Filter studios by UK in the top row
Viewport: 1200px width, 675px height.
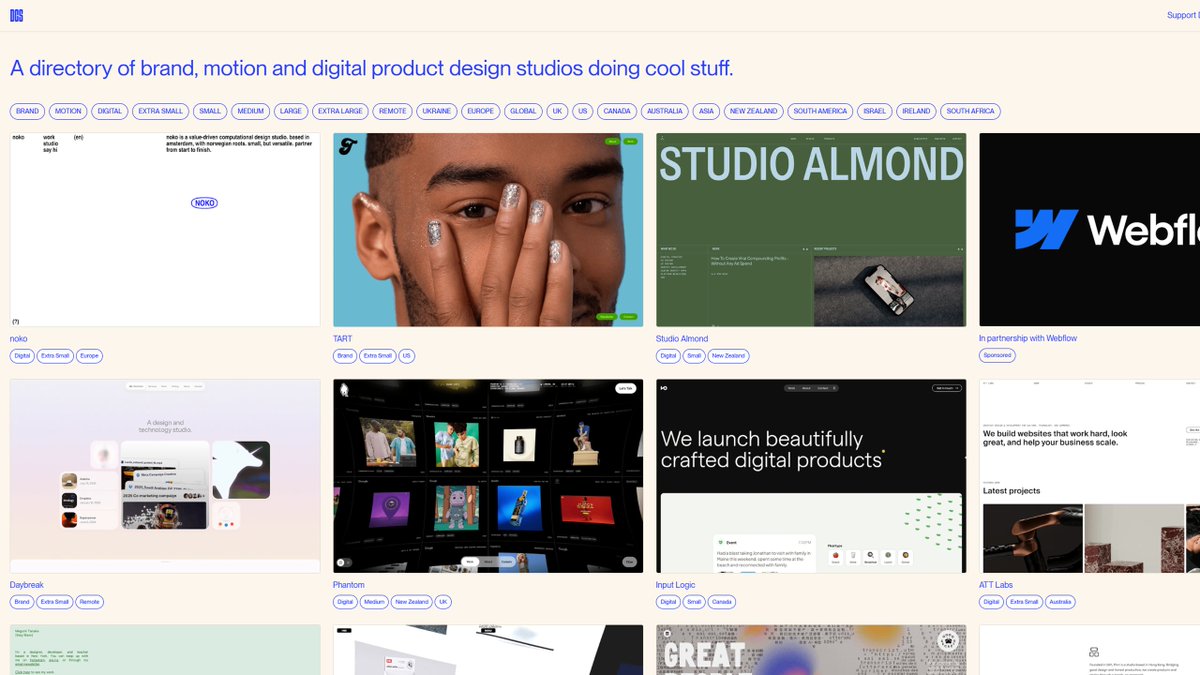pos(558,111)
